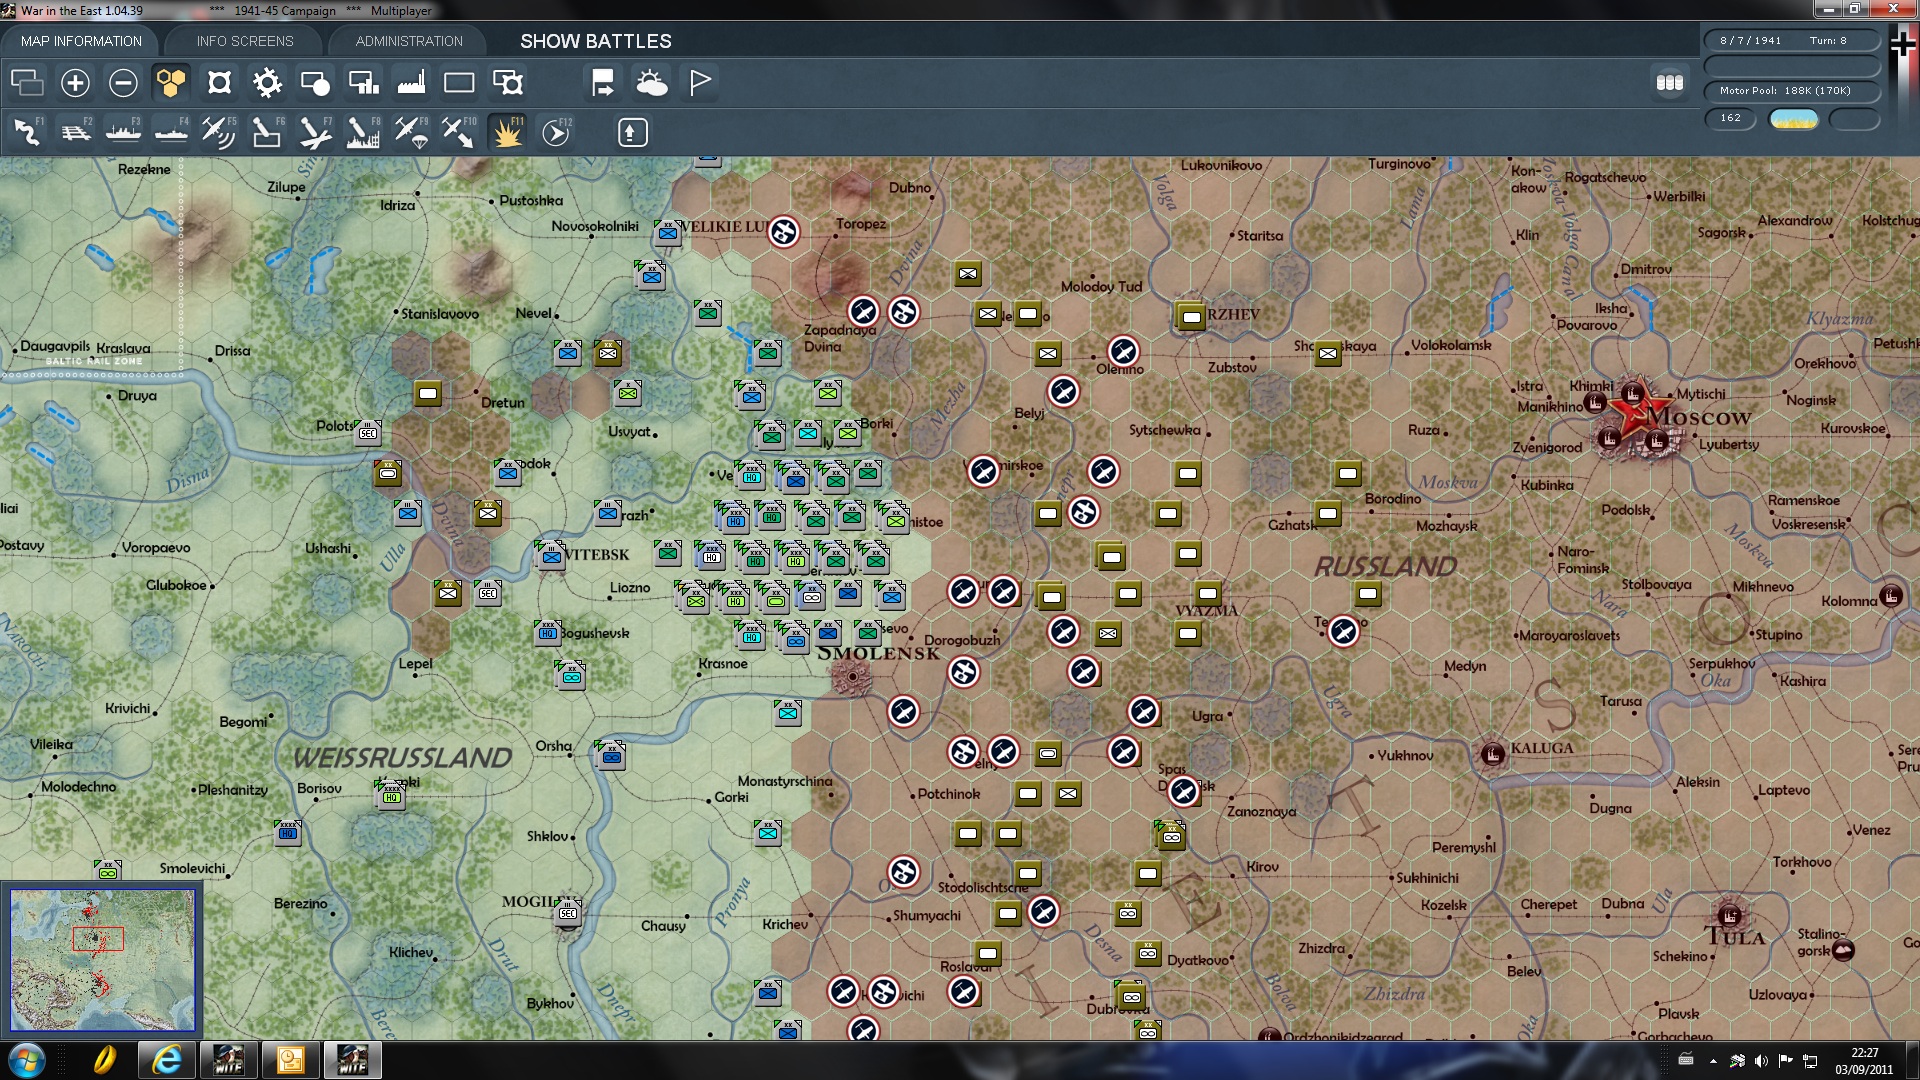1920x1080 pixels.
Task: Click the pennant flag toolbar icon
Action: click(699, 82)
